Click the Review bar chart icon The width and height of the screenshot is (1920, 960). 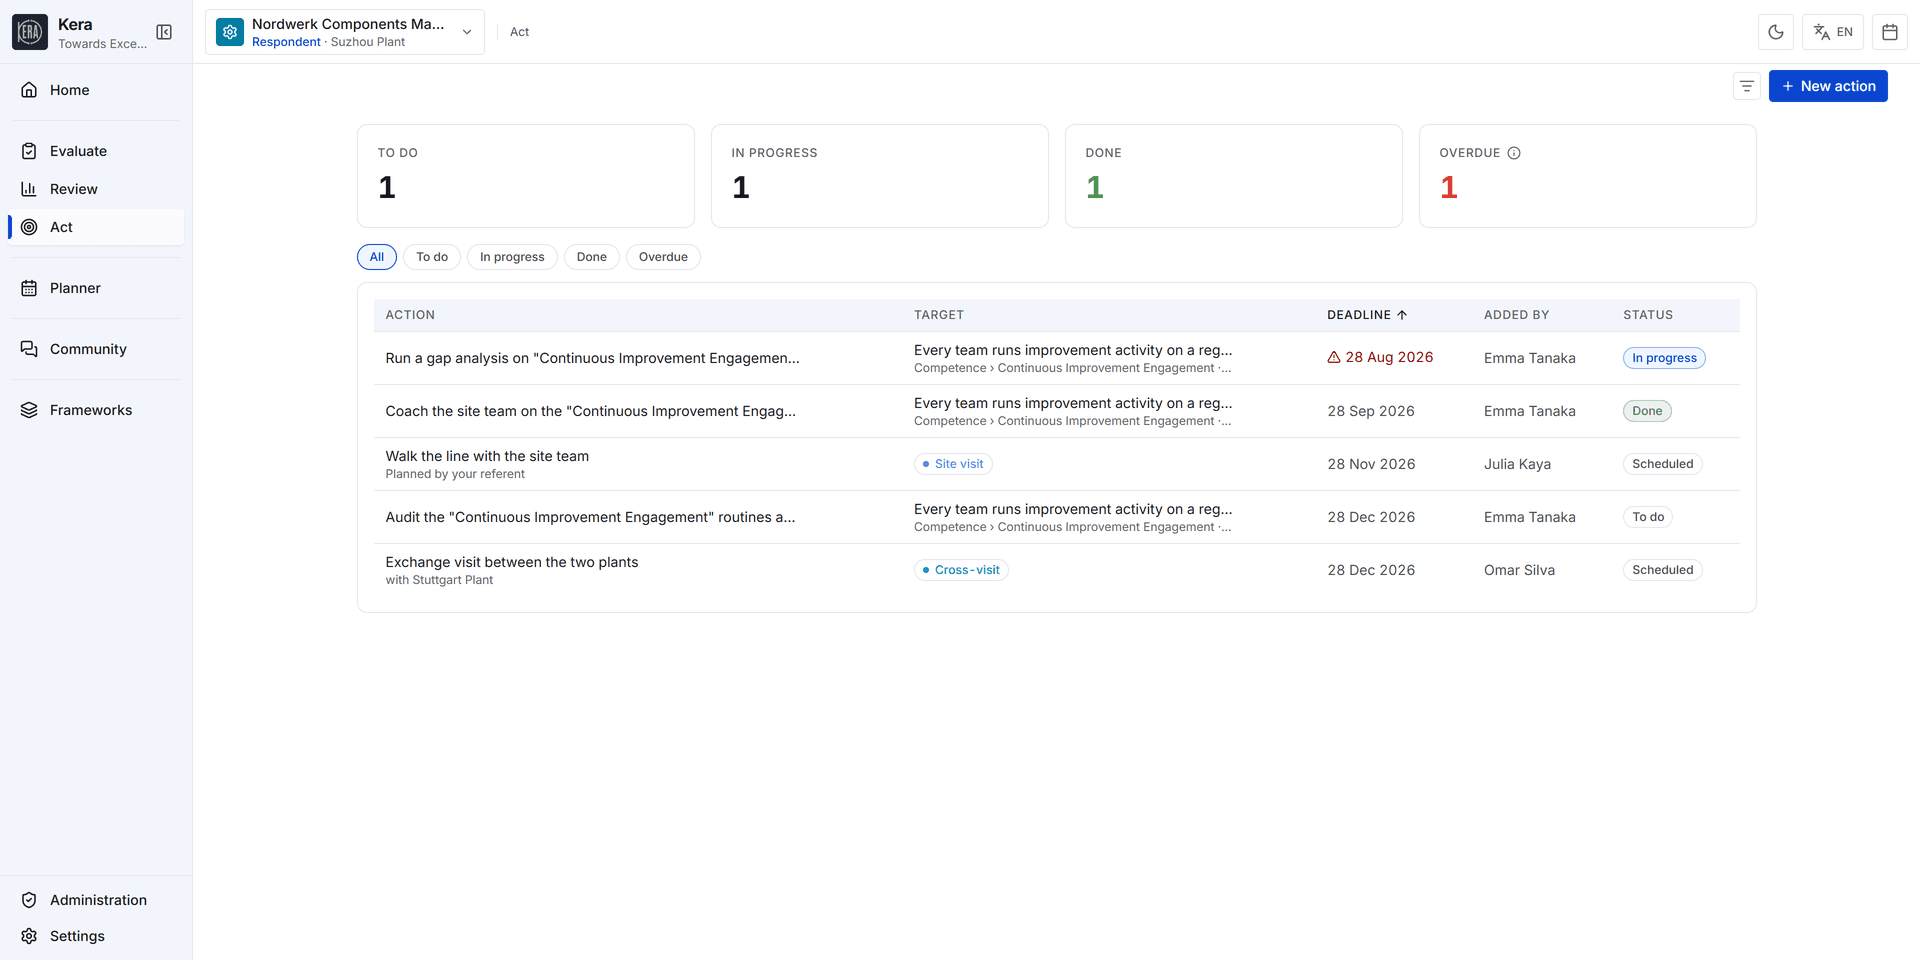tap(29, 189)
